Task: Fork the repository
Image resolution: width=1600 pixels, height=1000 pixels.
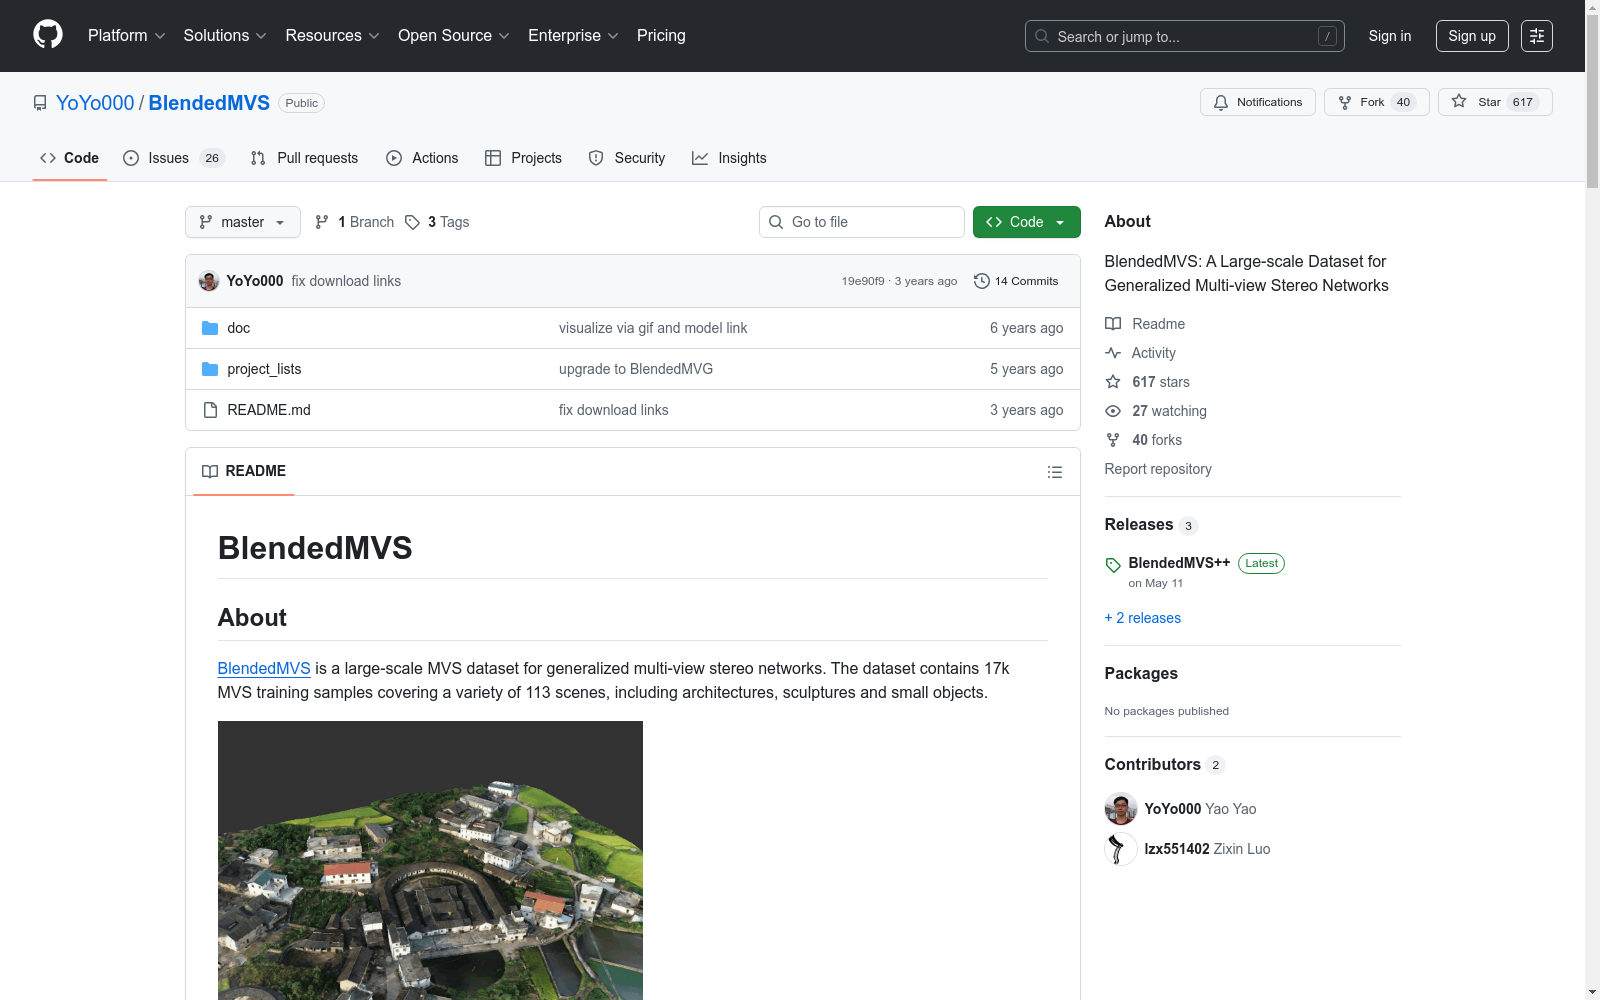Action: click(1377, 102)
